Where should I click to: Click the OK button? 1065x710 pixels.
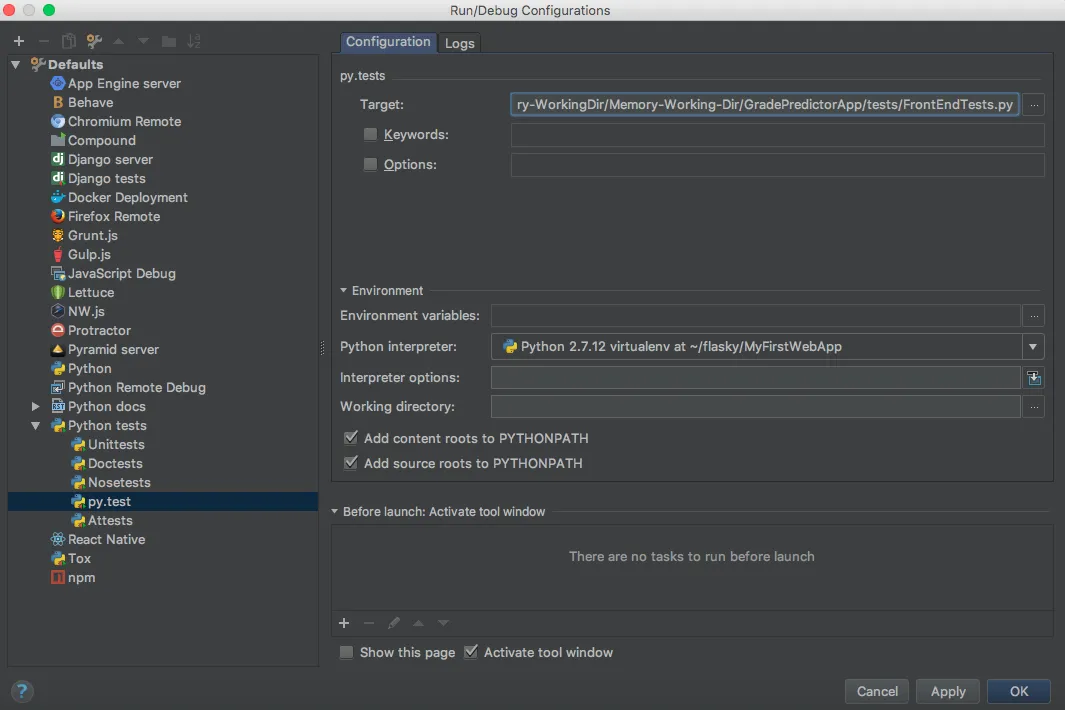pos(1018,692)
